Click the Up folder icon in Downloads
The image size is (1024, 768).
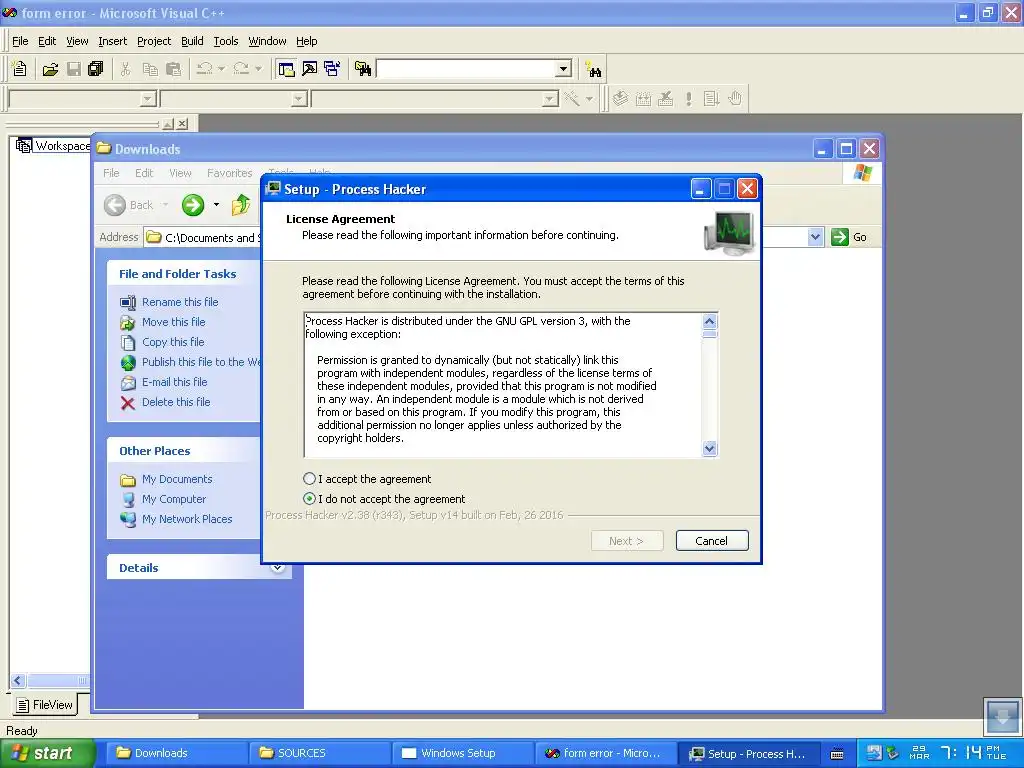tap(241, 205)
